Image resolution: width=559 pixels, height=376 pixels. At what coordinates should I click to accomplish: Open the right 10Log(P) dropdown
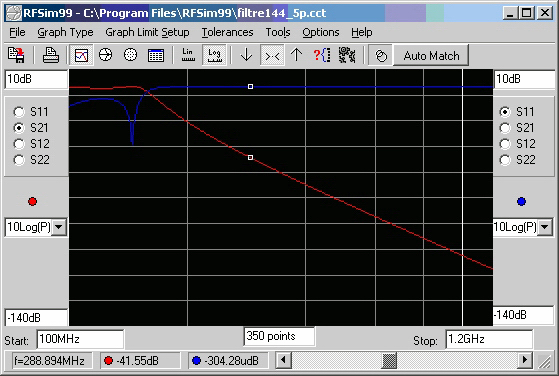coord(545,227)
